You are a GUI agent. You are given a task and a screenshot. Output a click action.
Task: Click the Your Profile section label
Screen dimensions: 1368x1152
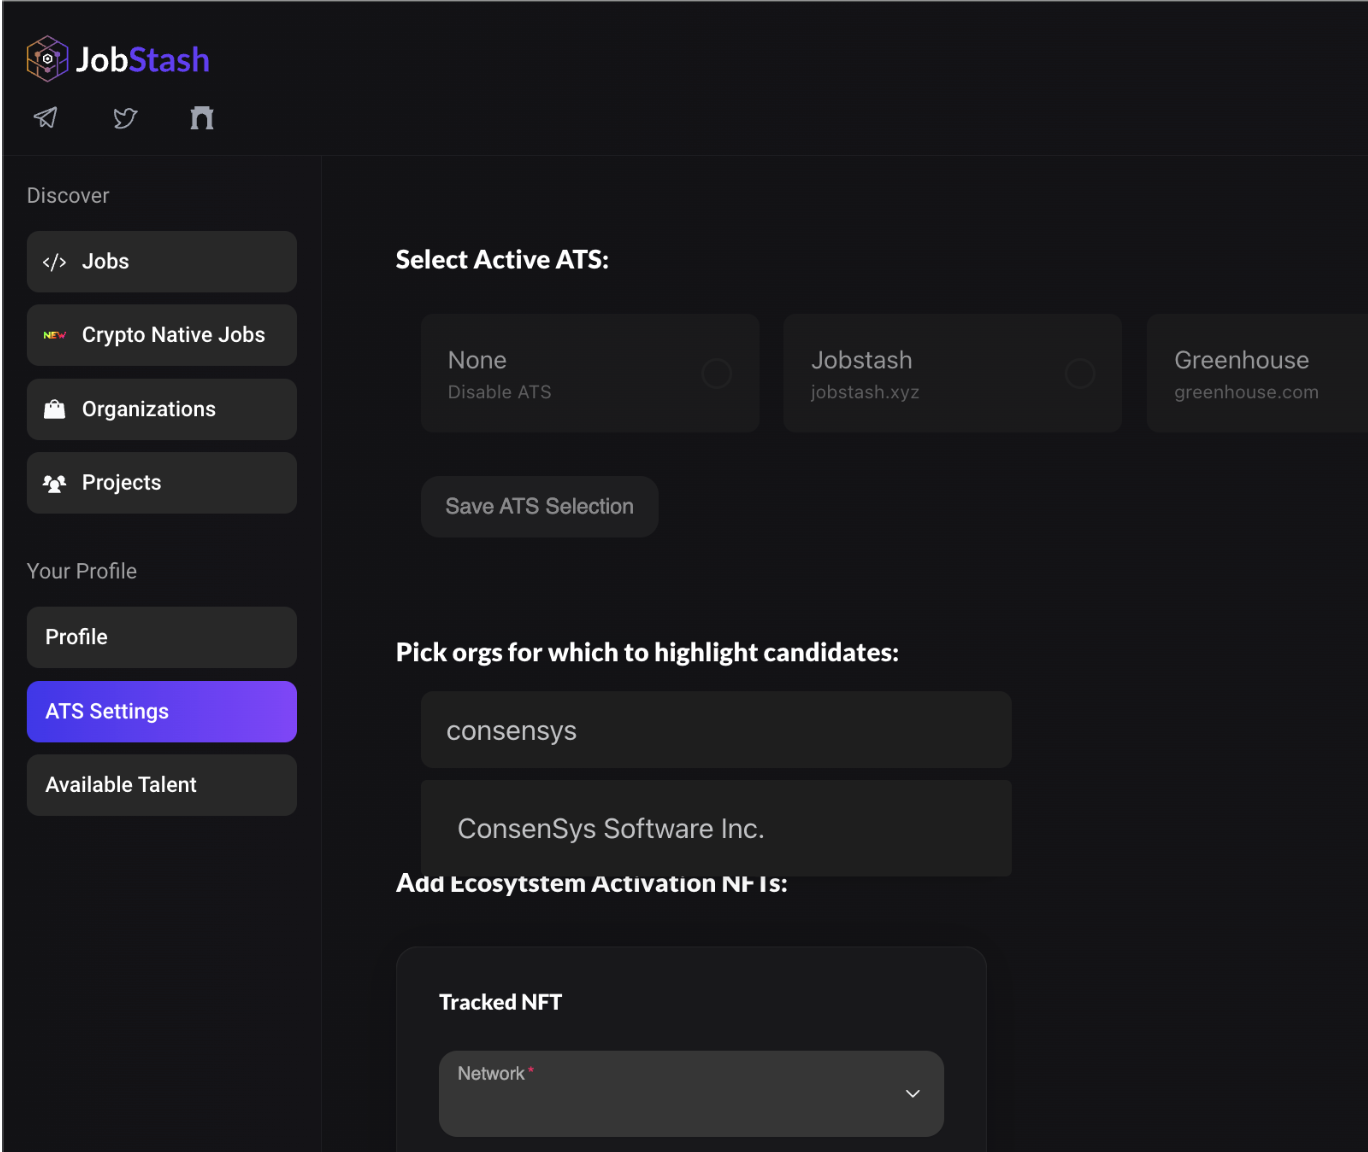coord(82,571)
